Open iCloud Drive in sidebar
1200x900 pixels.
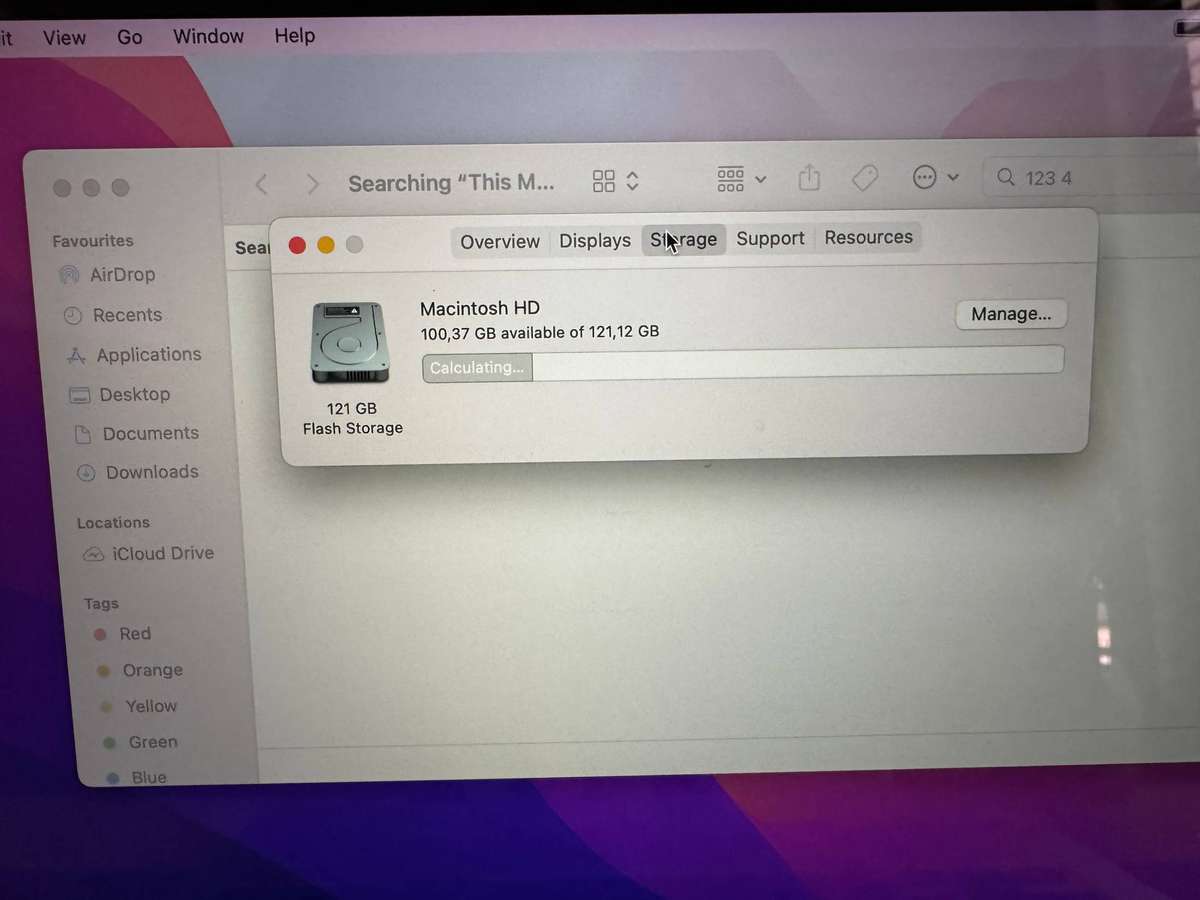163,553
